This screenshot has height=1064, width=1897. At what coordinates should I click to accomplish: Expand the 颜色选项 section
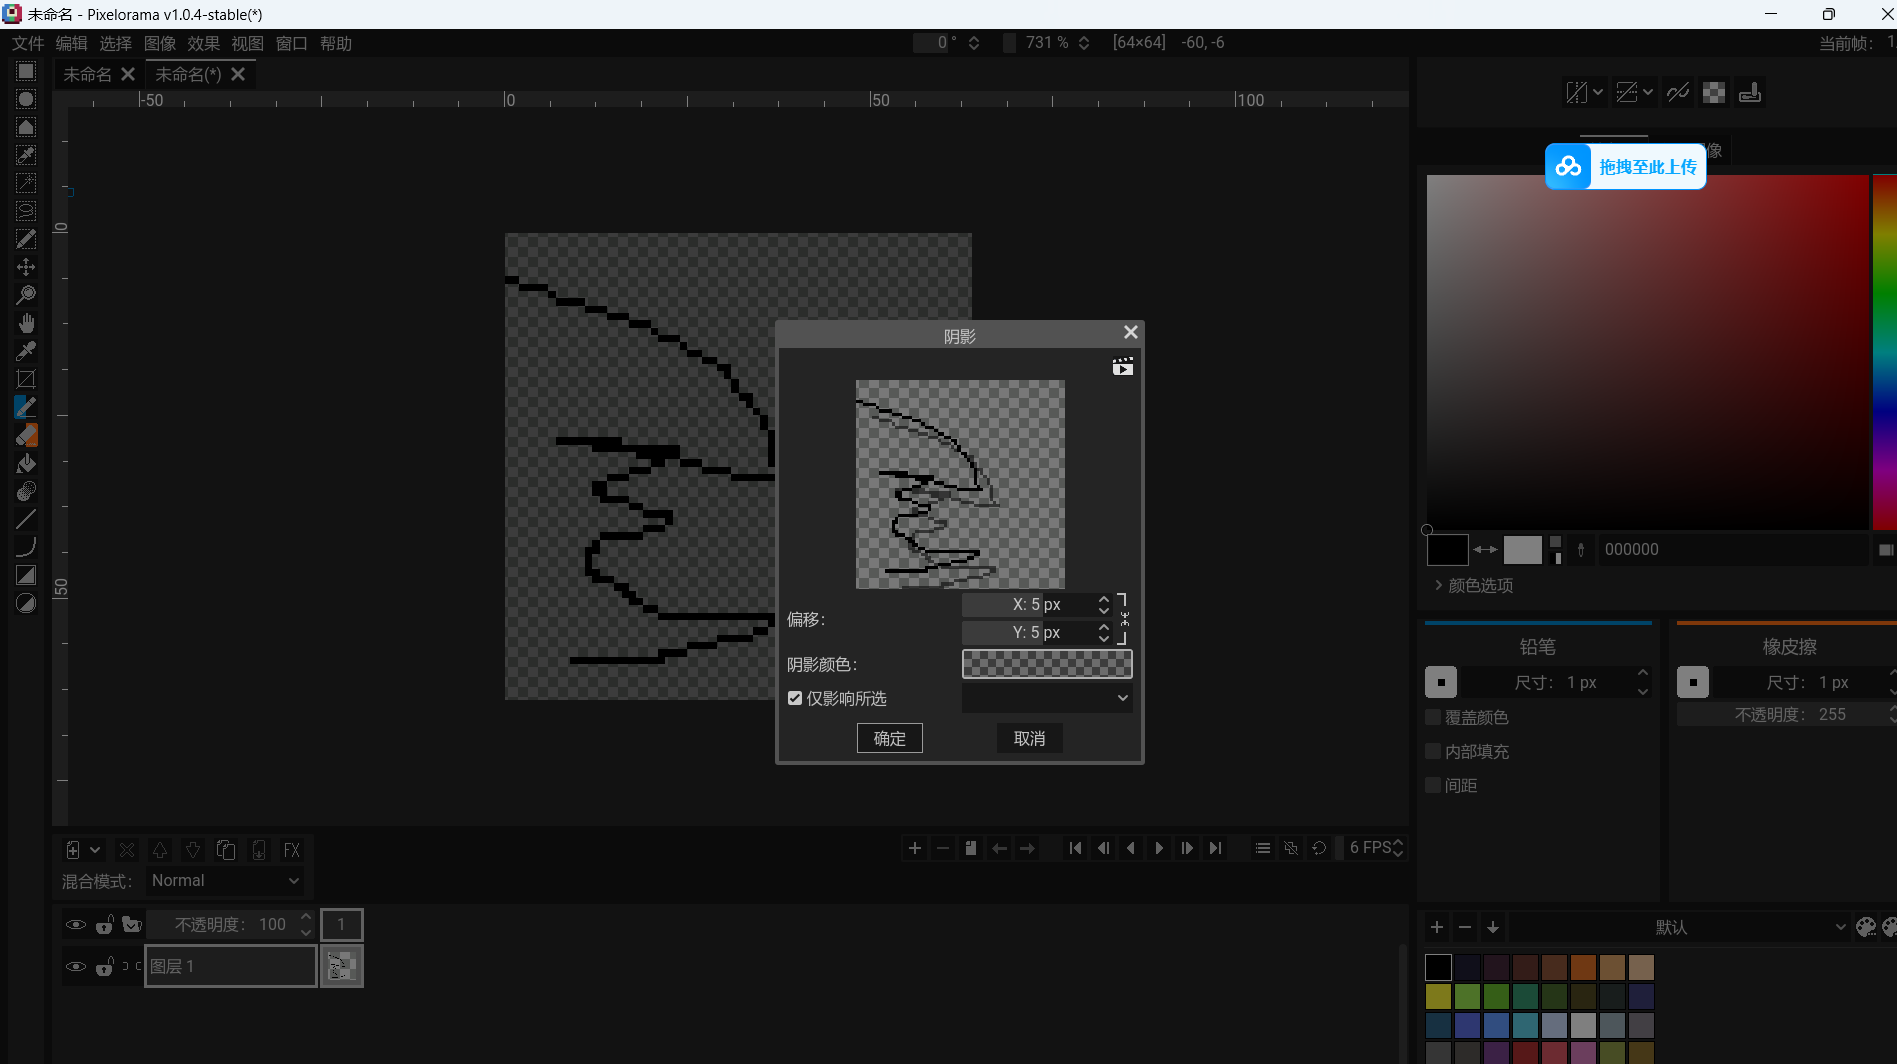tap(1474, 585)
